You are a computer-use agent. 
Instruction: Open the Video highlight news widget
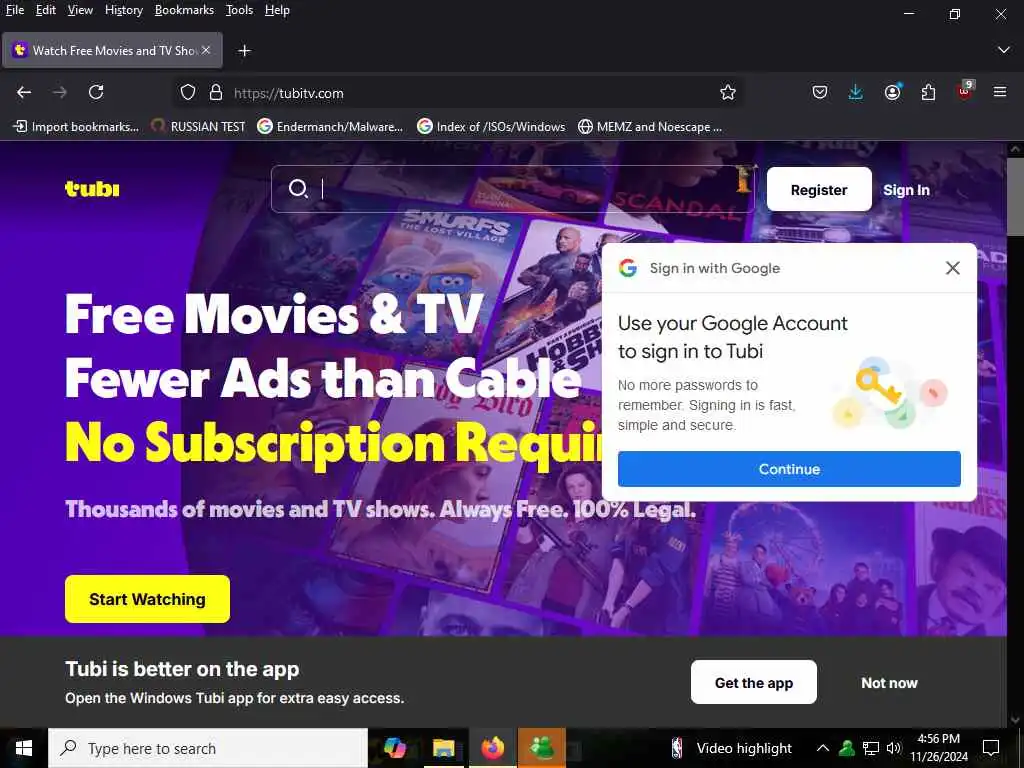pyautogui.click(x=731, y=748)
